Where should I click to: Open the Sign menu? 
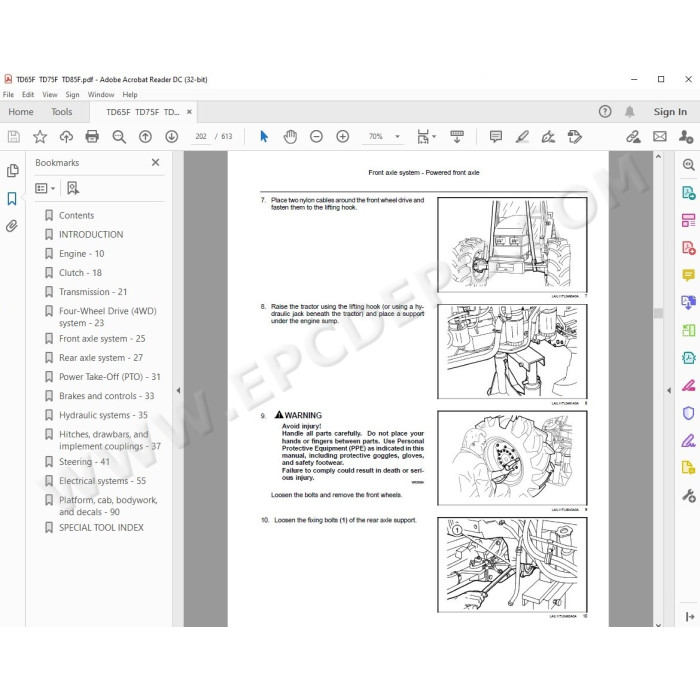(72, 95)
